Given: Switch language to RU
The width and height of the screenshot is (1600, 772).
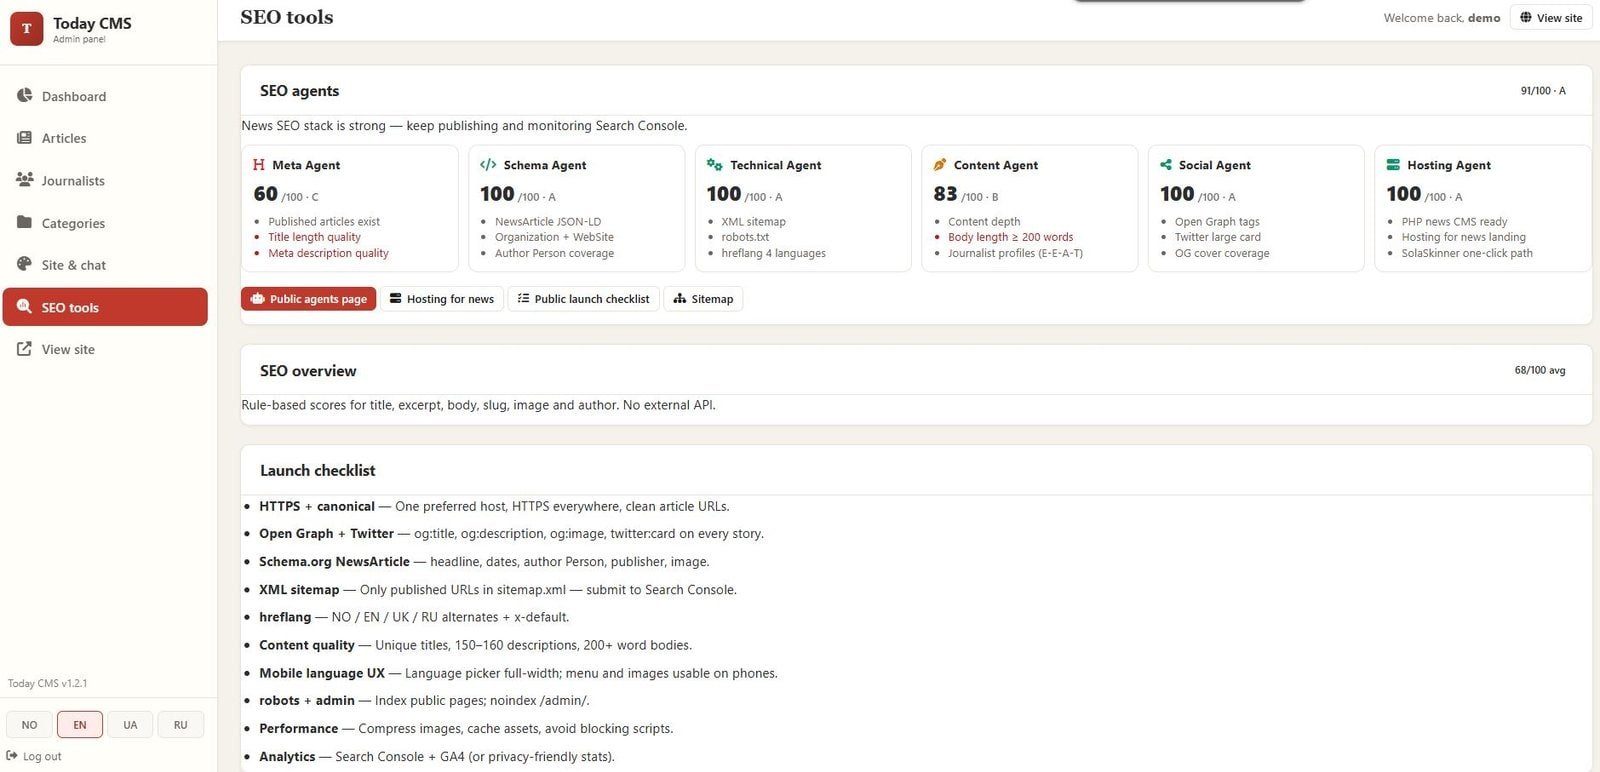Looking at the screenshot, I should click(180, 725).
